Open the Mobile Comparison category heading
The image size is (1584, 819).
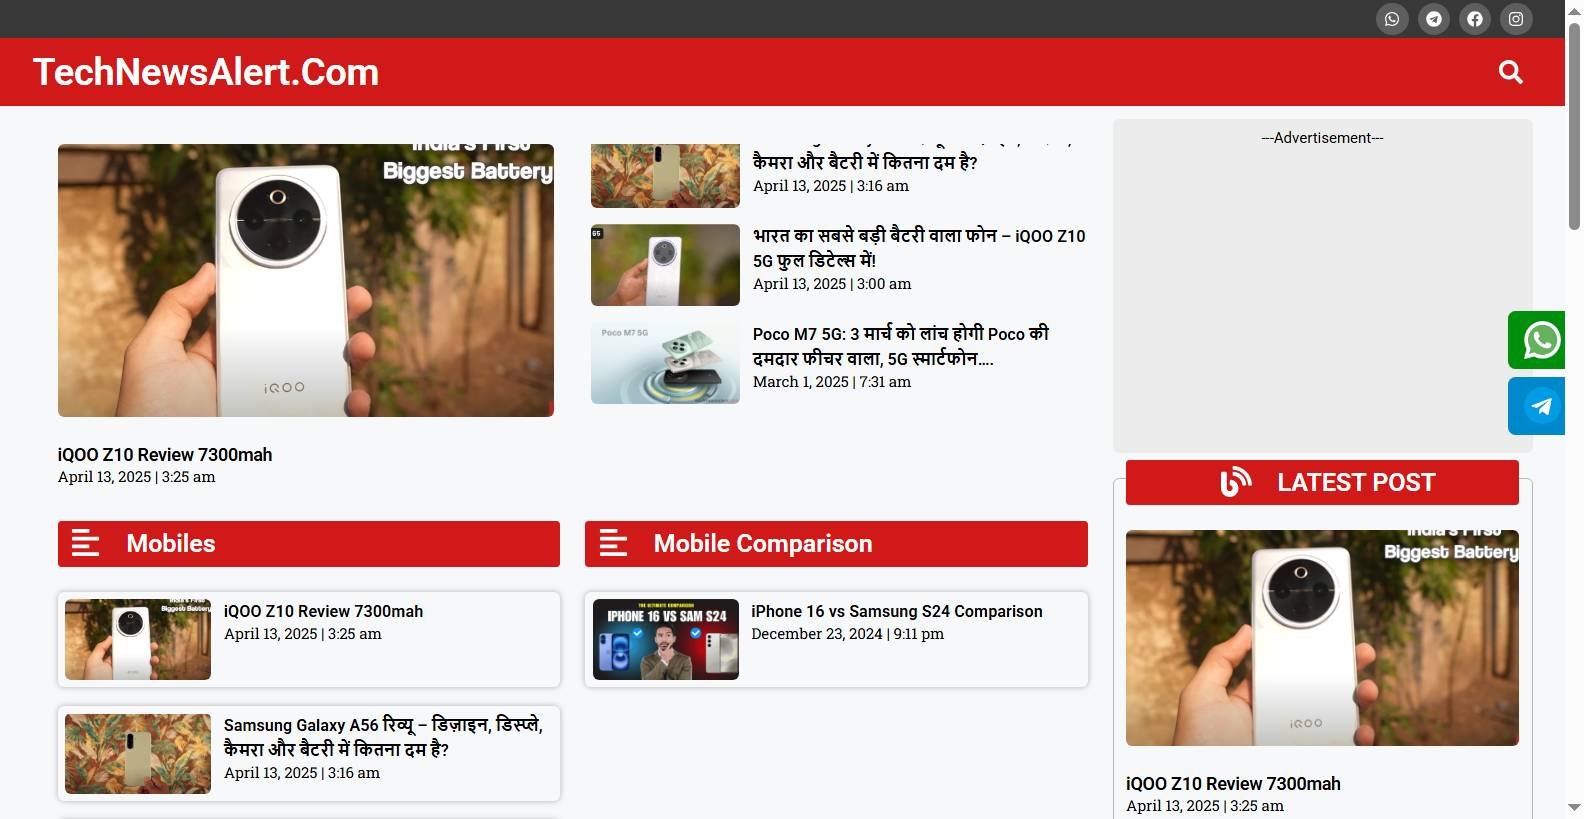point(762,543)
